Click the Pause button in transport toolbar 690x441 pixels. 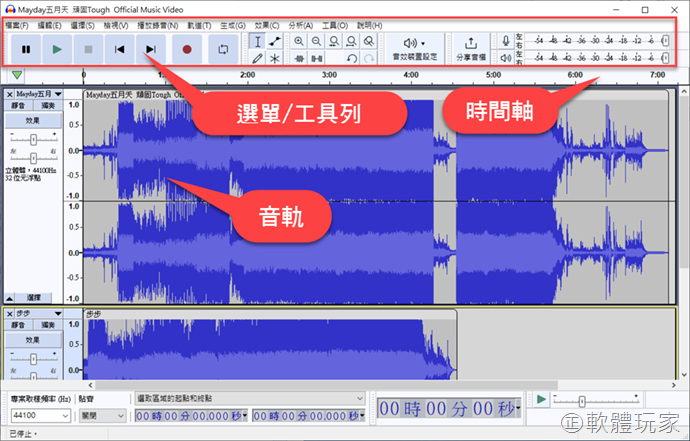point(26,48)
